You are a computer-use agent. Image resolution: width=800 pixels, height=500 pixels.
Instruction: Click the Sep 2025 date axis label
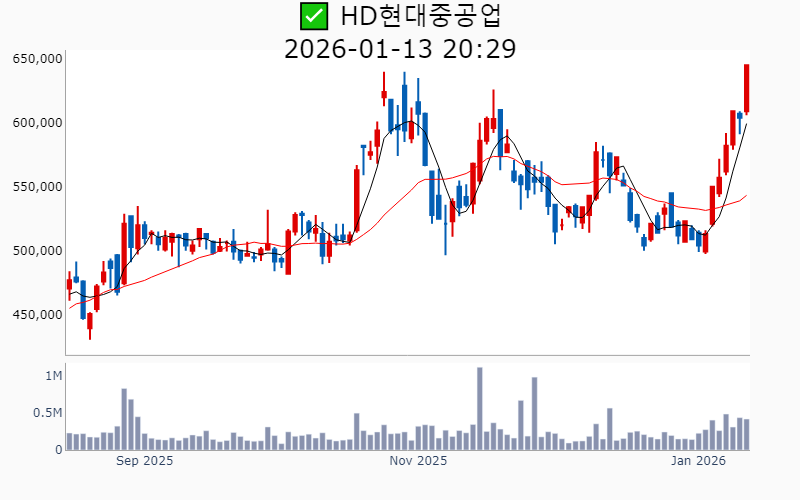click(145, 461)
